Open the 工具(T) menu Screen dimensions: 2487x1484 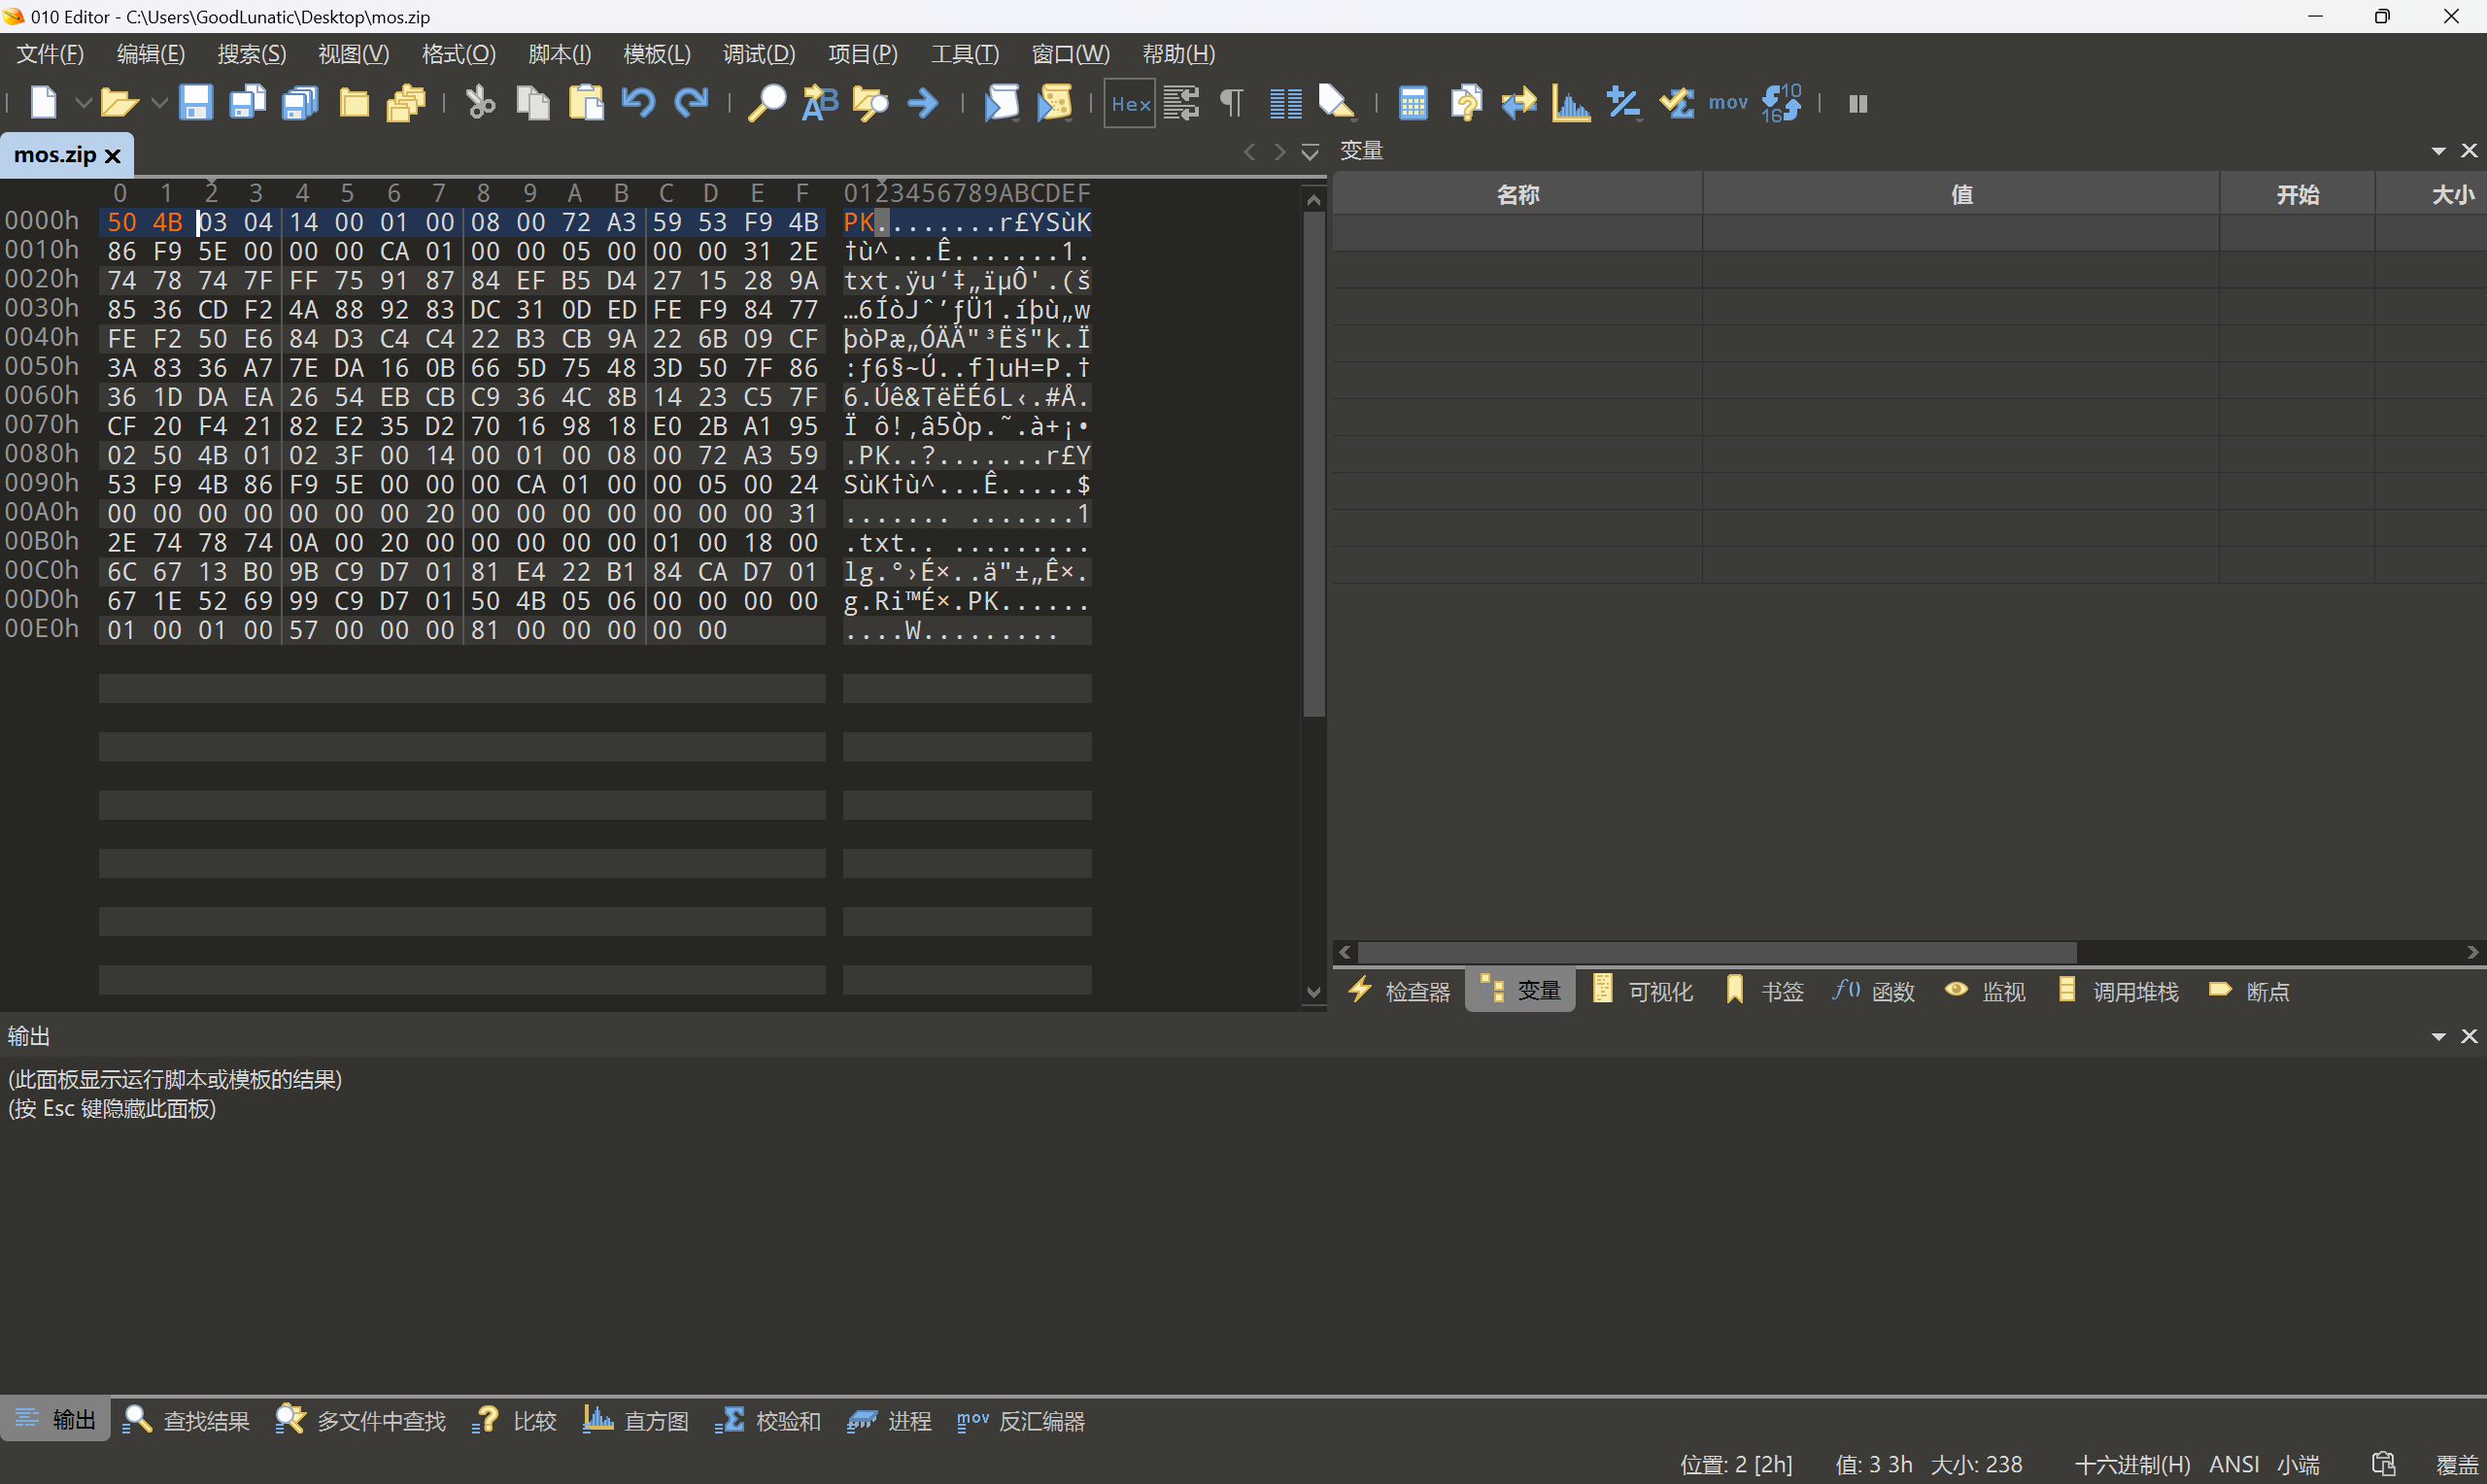[965, 54]
